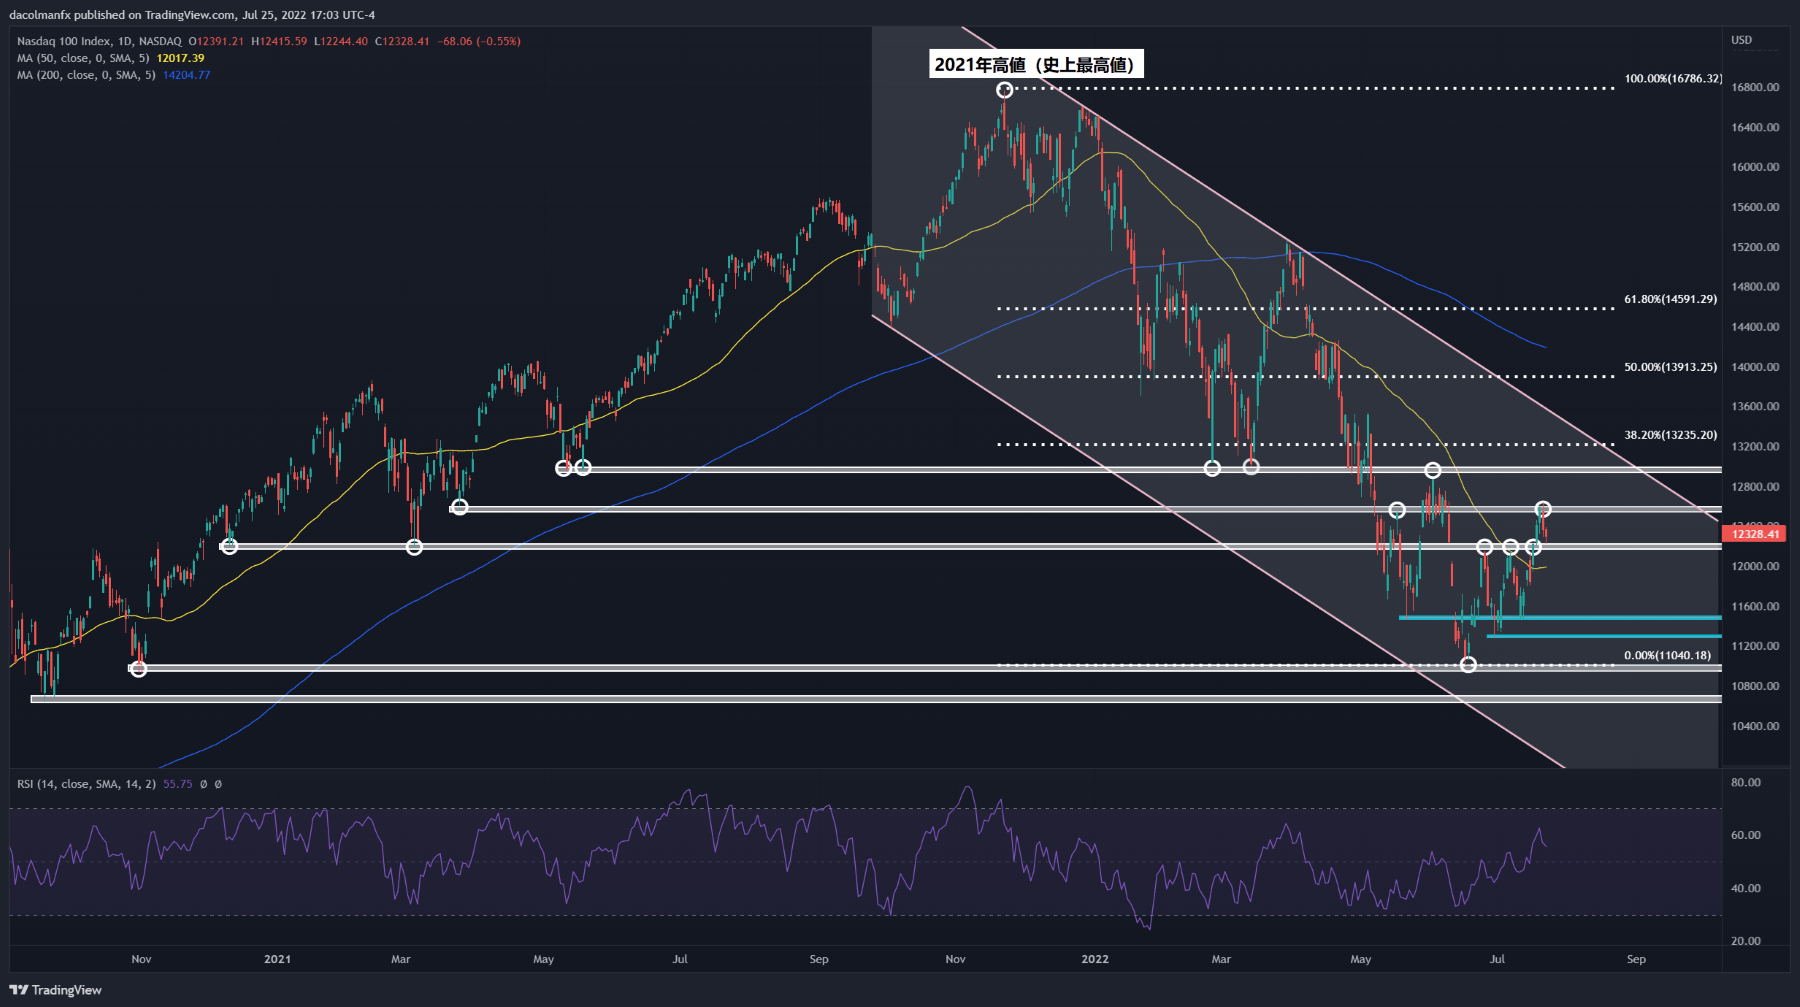The width and height of the screenshot is (1800, 1007).
Task: Click the 50.00%(13913.25) Fibonacci label
Action: 1671,367
